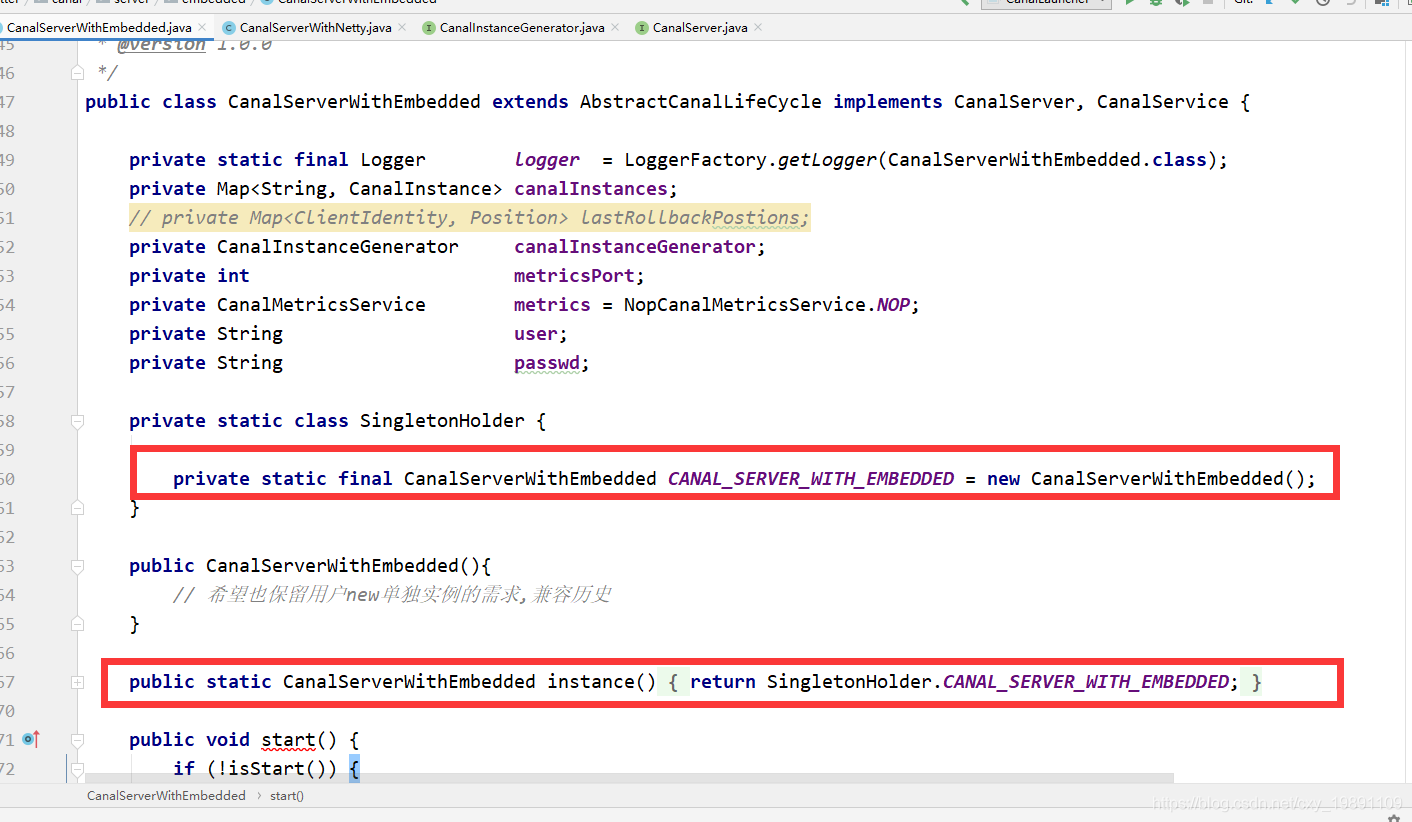Close the CanalServerWithEmbedded.java tab
This screenshot has height=822, width=1412.
pyautogui.click(x=202, y=27)
